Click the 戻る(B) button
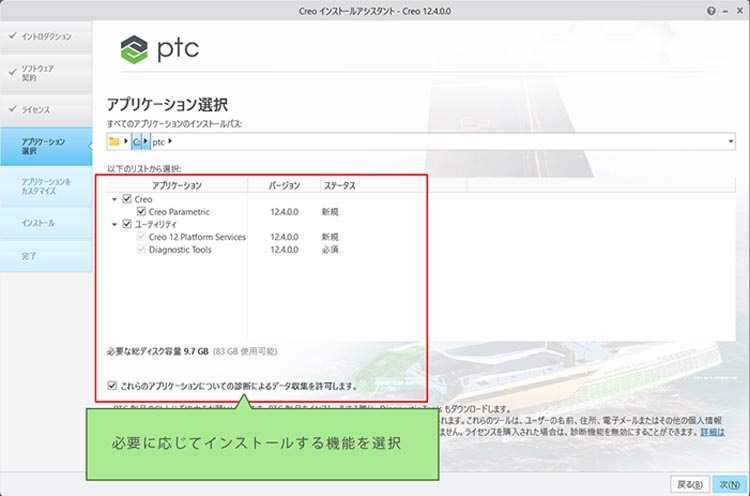 [x=690, y=484]
